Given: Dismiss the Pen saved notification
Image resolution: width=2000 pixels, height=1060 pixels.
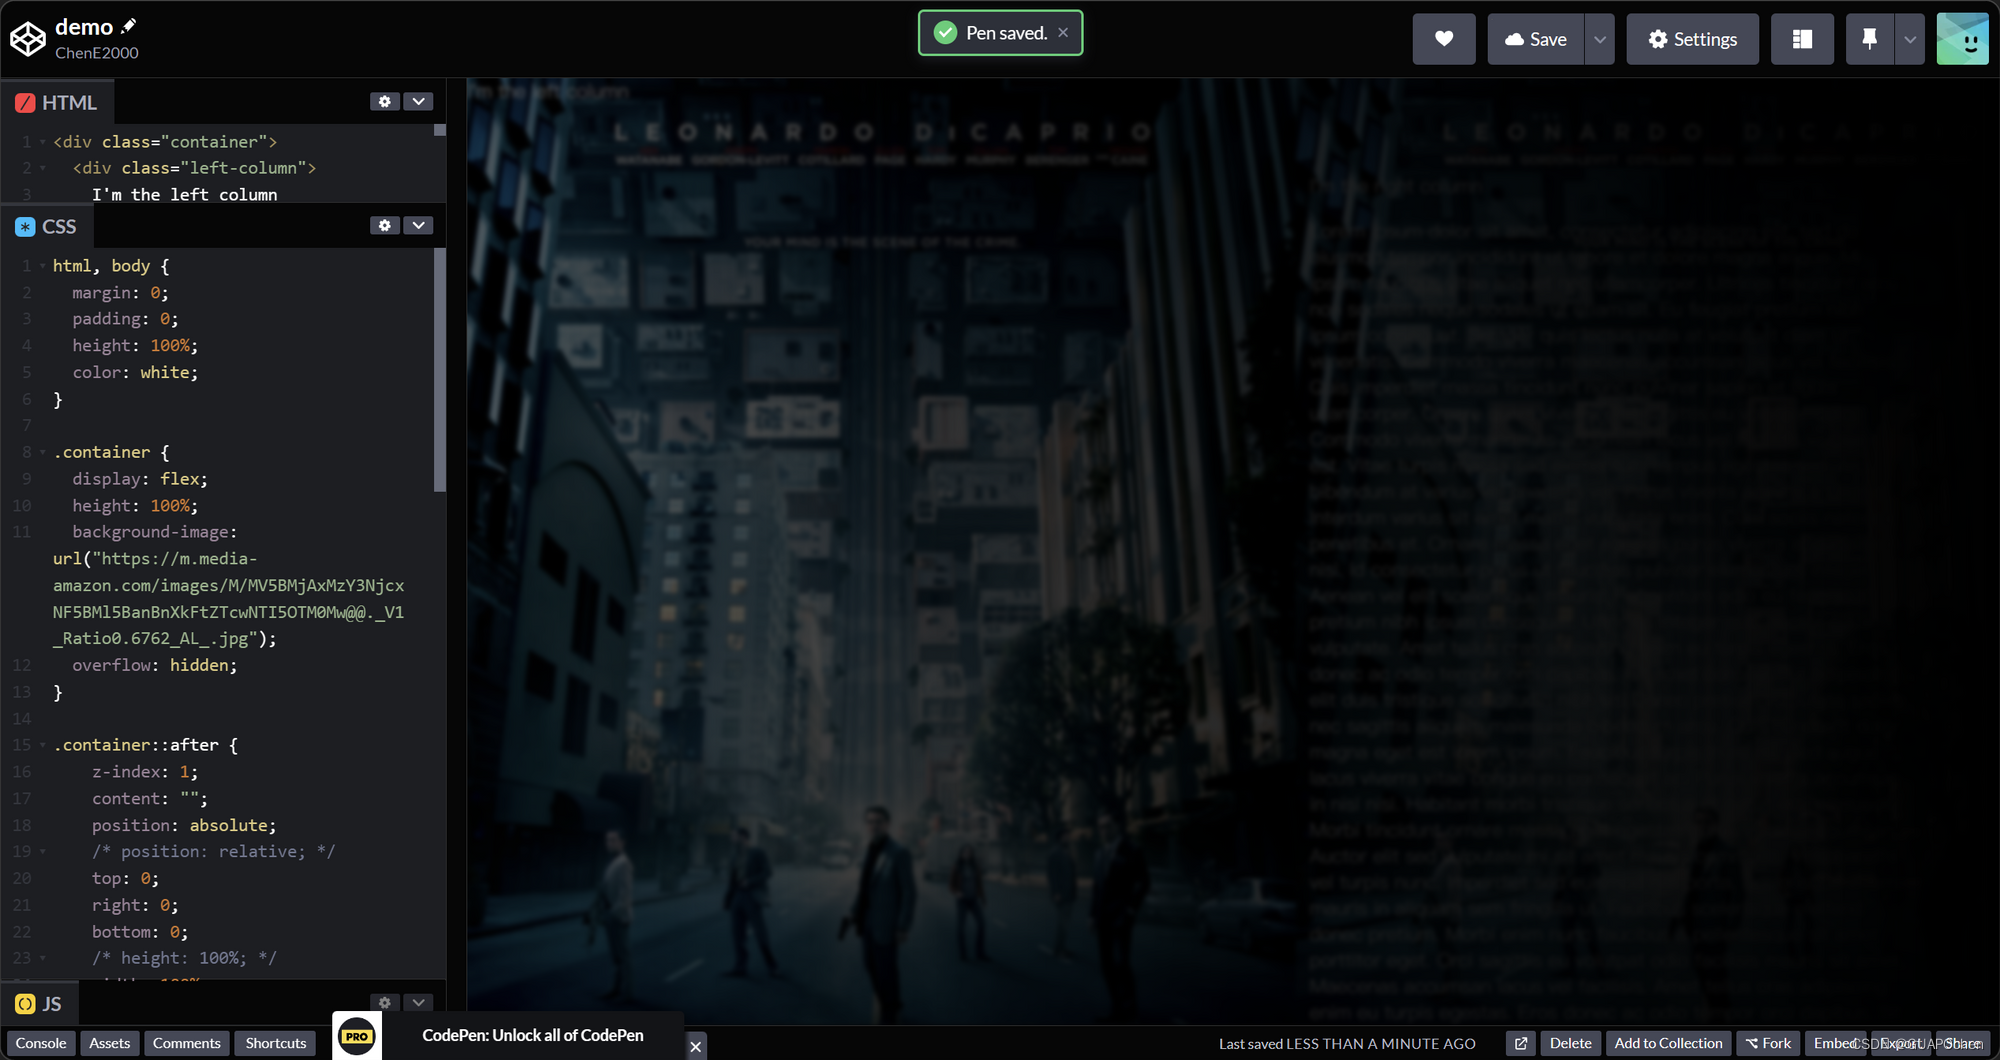Looking at the screenshot, I should pyautogui.click(x=1063, y=33).
